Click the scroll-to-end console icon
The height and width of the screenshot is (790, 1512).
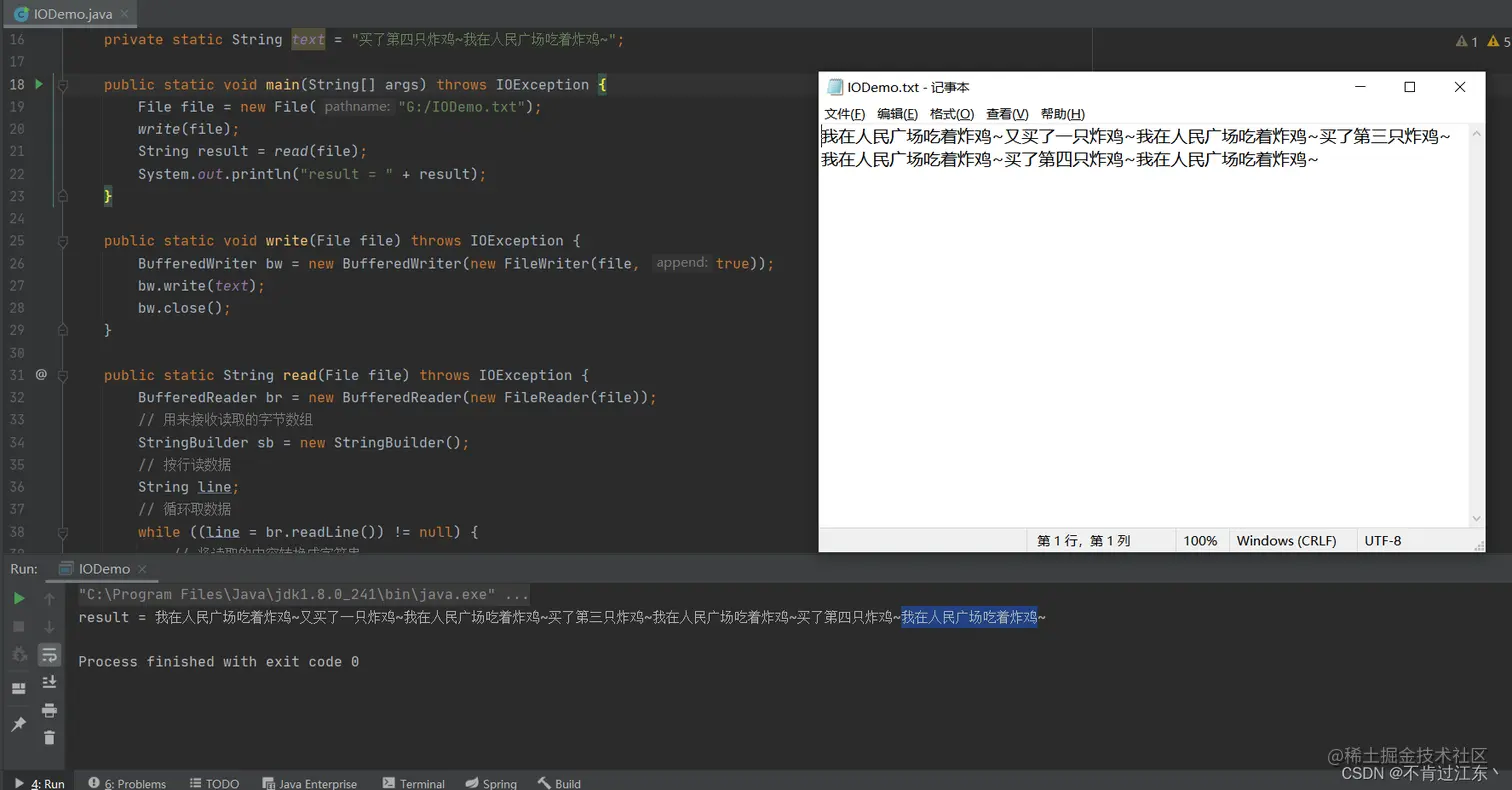pos(49,682)
